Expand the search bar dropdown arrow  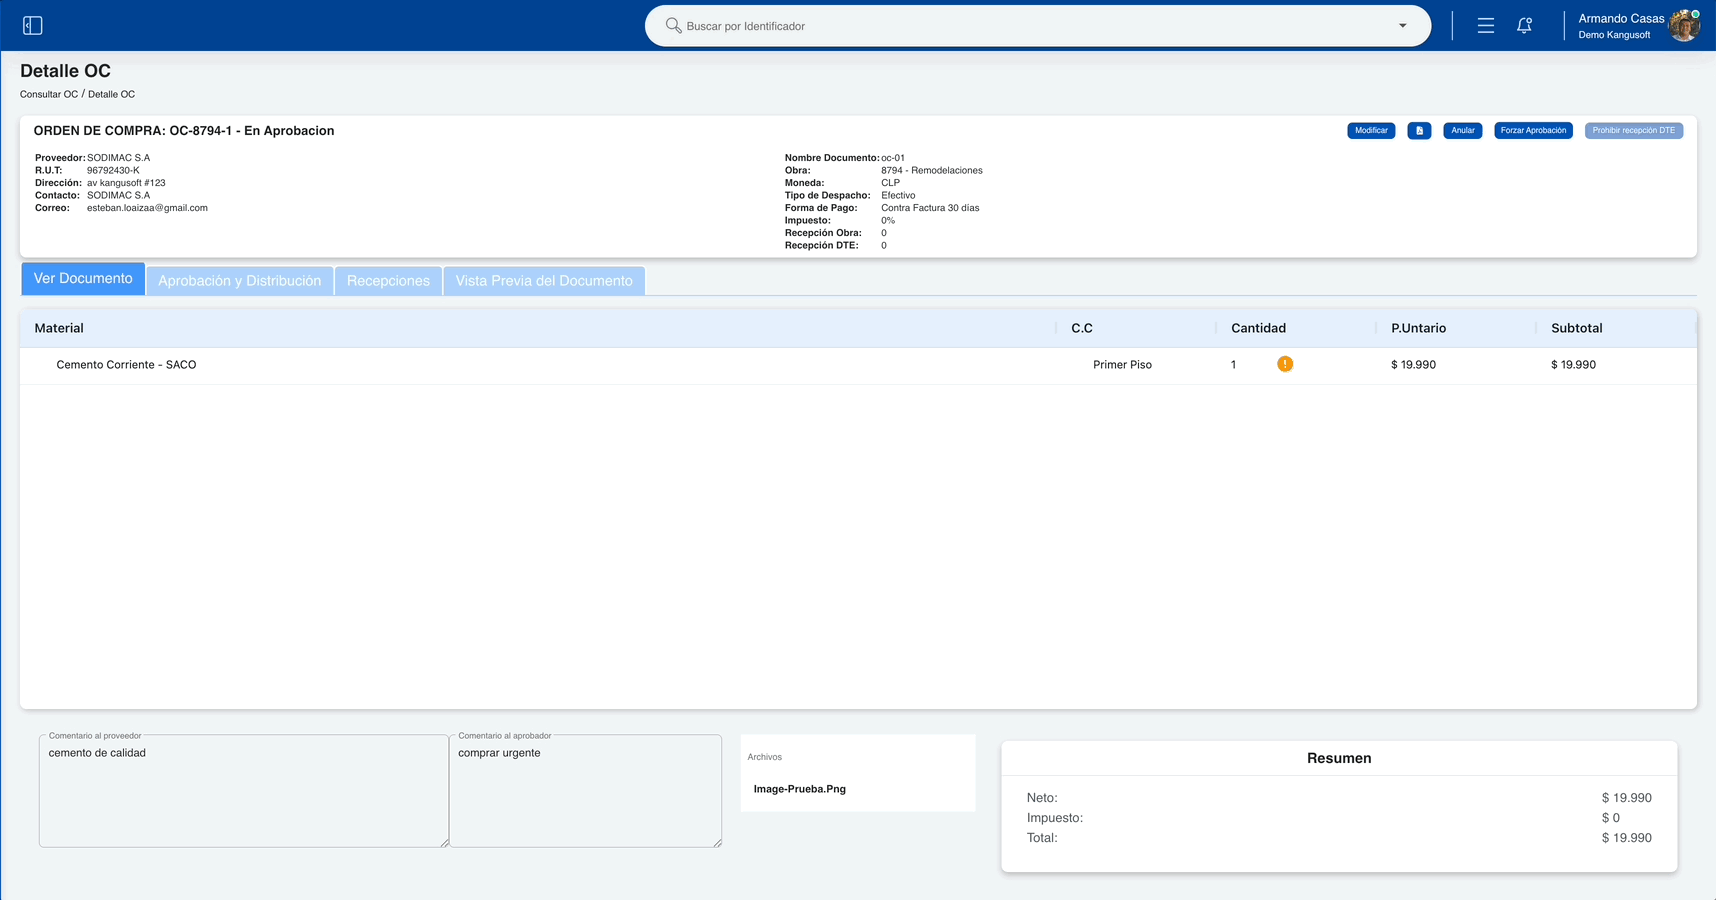click(1402, 26)
